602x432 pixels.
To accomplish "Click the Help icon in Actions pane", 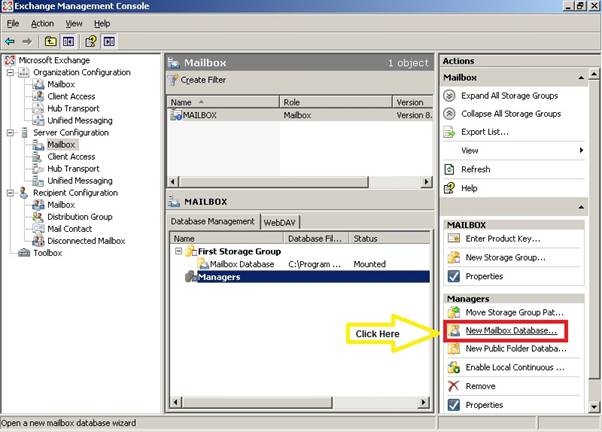I will pos(449,188).
